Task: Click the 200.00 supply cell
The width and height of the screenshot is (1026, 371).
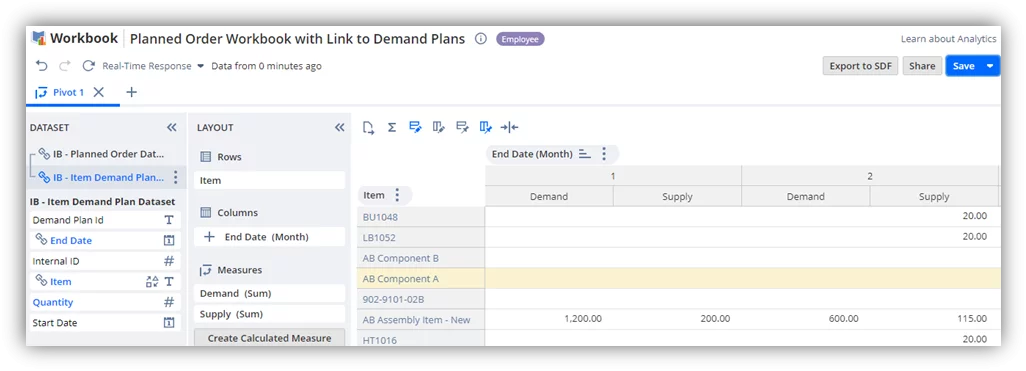Action: (x=677, y=319)
